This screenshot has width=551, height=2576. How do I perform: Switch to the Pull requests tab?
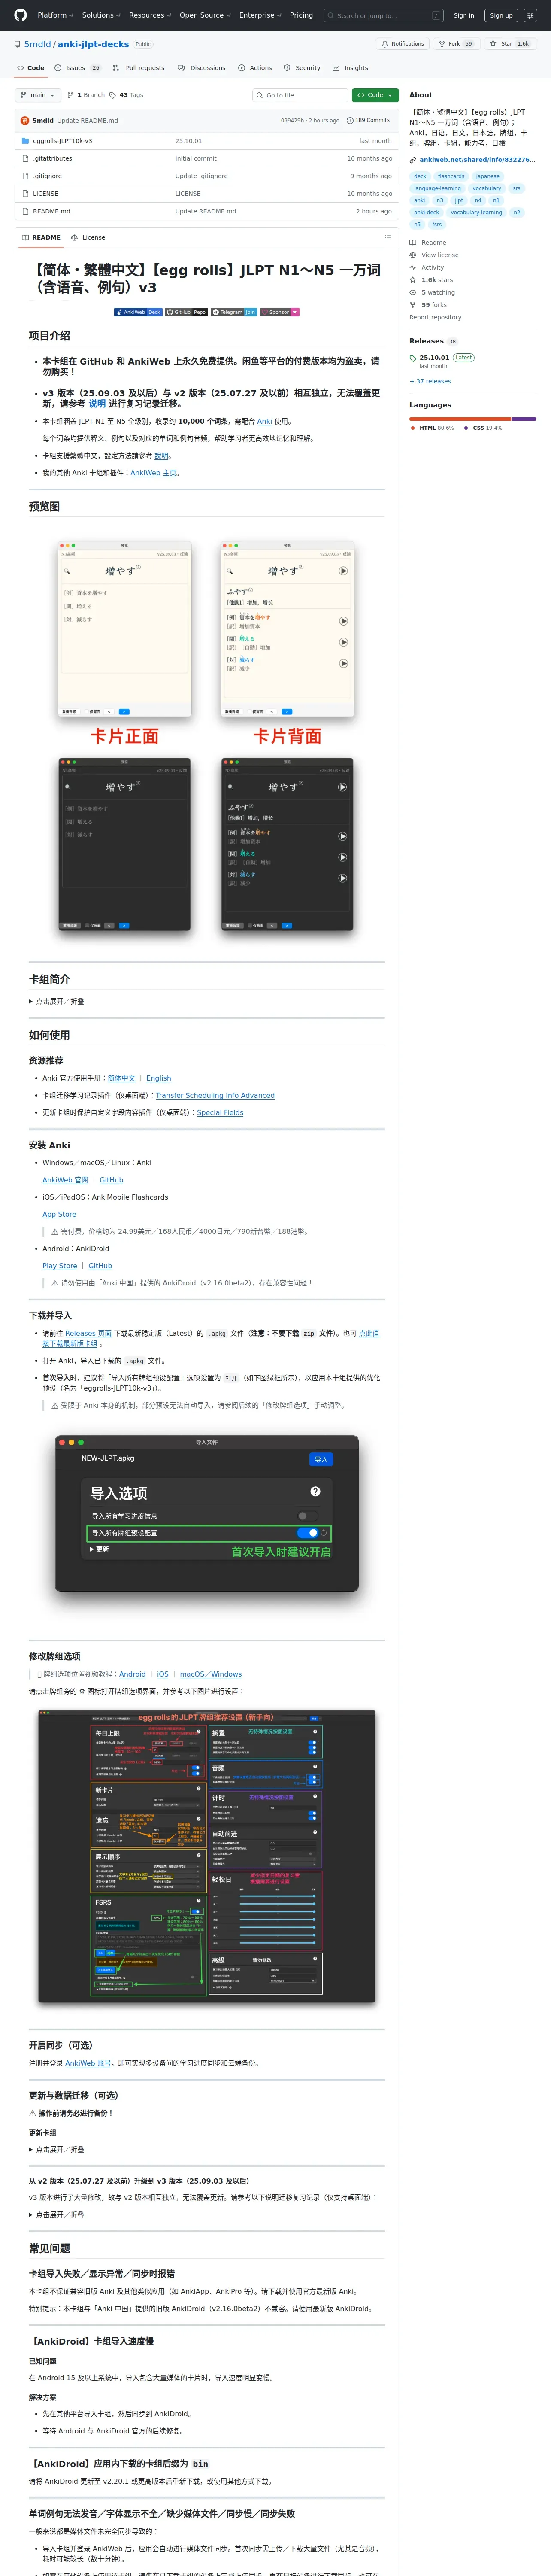point(139,68)
